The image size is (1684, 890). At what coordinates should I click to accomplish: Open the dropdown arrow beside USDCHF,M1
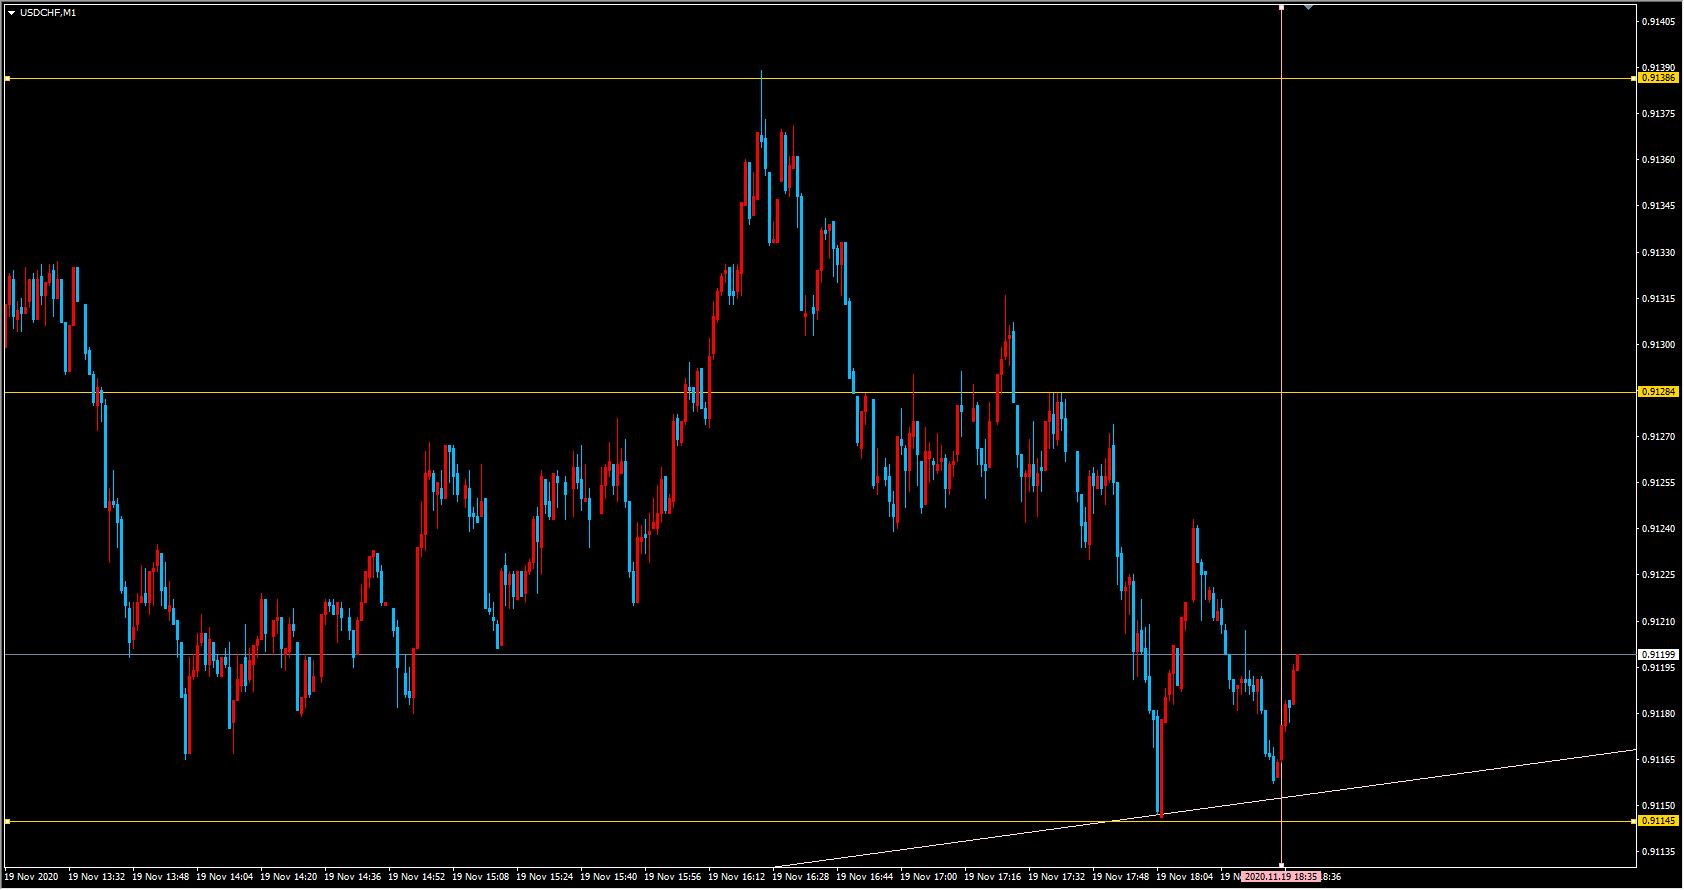coord(11,13)
